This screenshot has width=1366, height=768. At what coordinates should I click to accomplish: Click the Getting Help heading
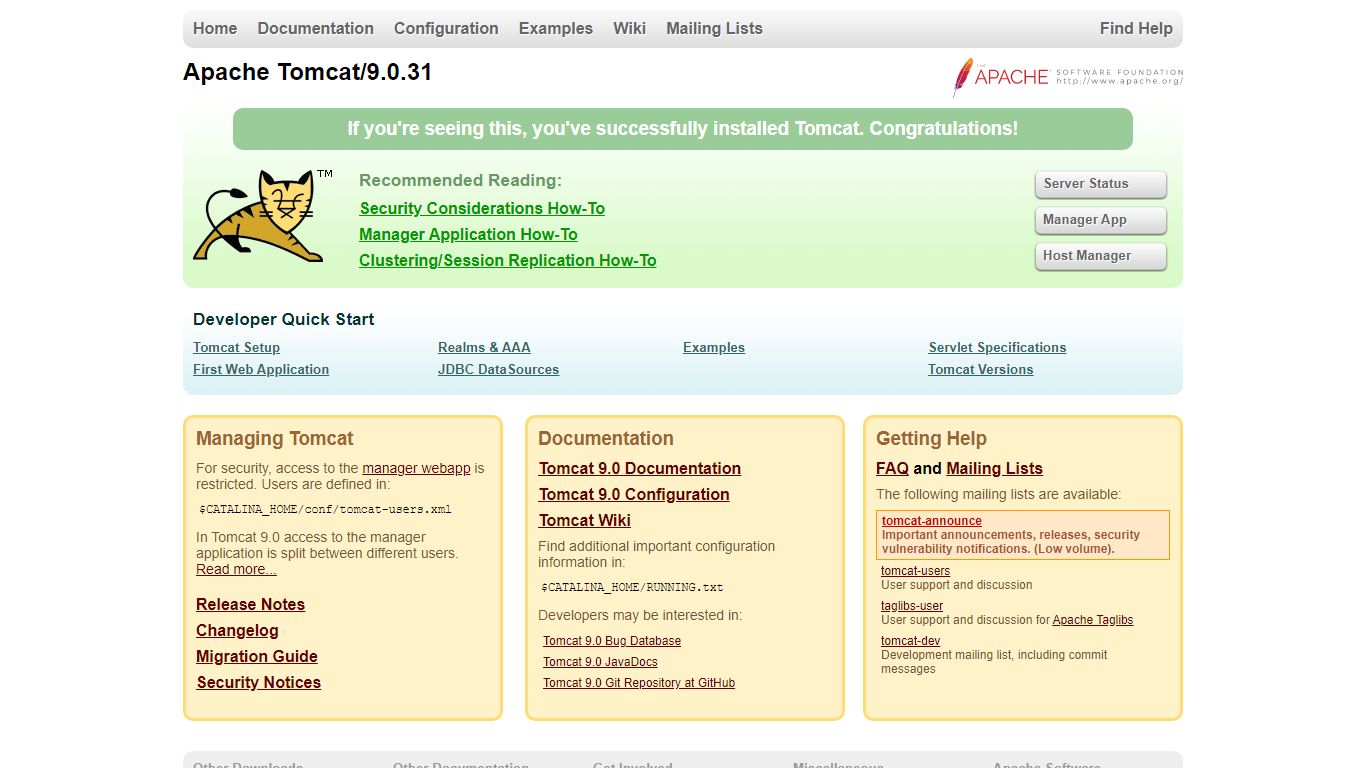[931, 438]
